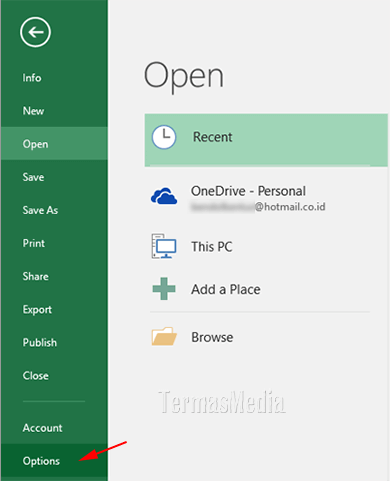390x481 pixels.
Task: Open the Export page
Action: click(54, 309)
